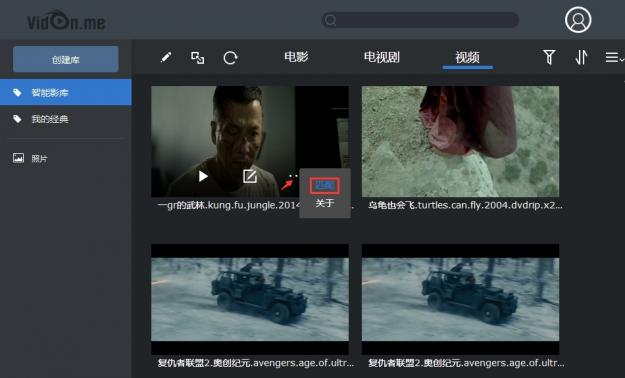Click the refresh library icon
This screenshot has height=378, width=625.
point(230,58)
